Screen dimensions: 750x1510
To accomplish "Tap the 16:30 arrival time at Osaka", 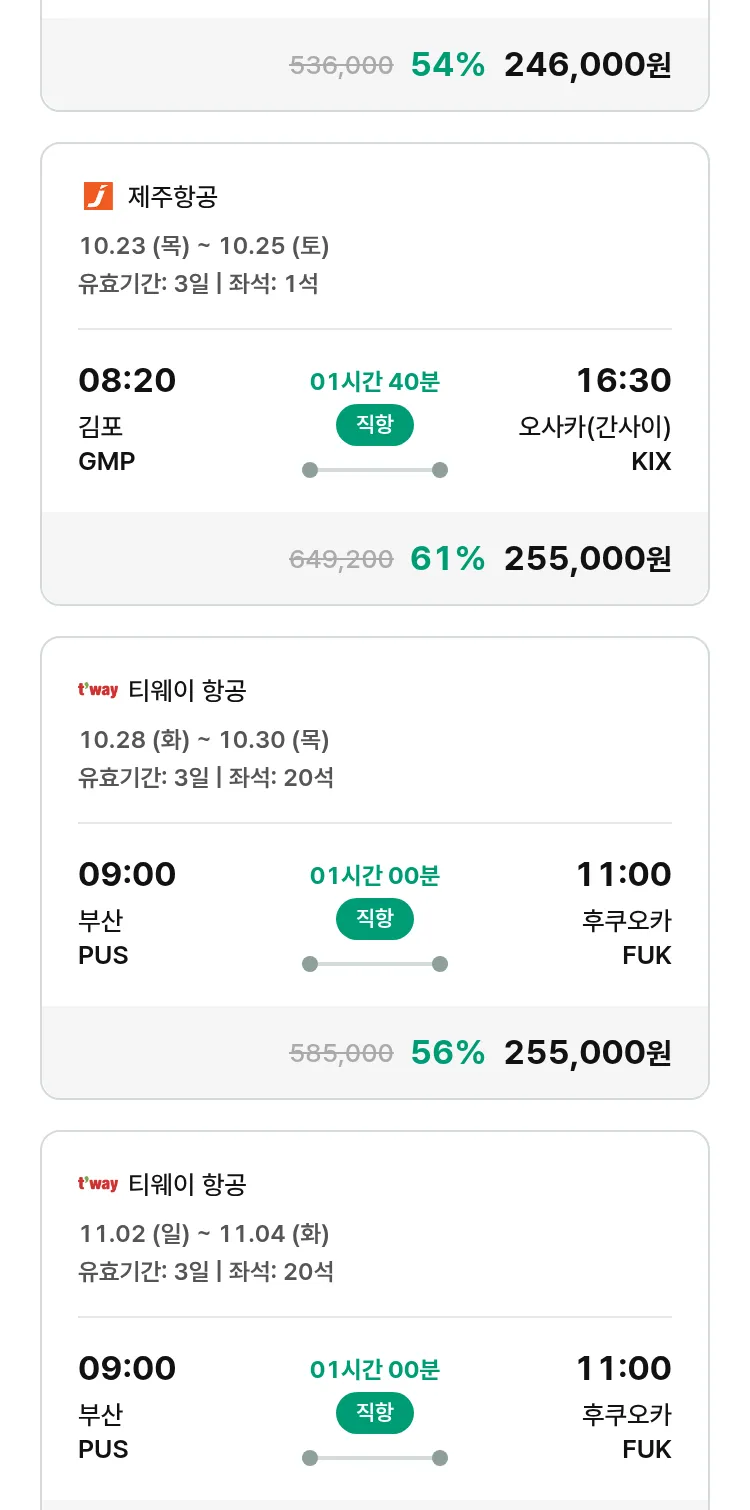I will pos(623,381).
